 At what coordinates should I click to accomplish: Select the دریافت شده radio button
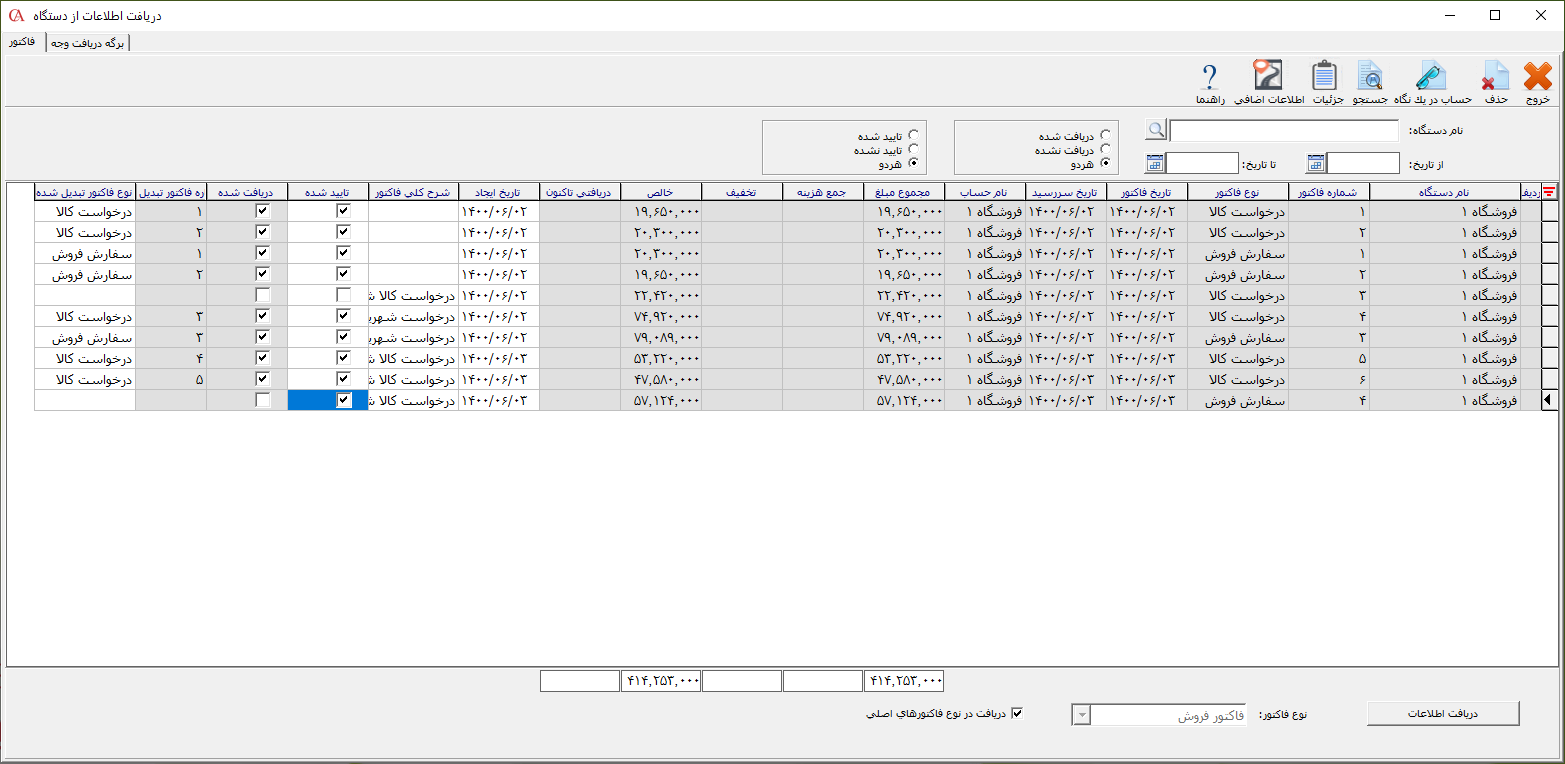pos(1105,135)
